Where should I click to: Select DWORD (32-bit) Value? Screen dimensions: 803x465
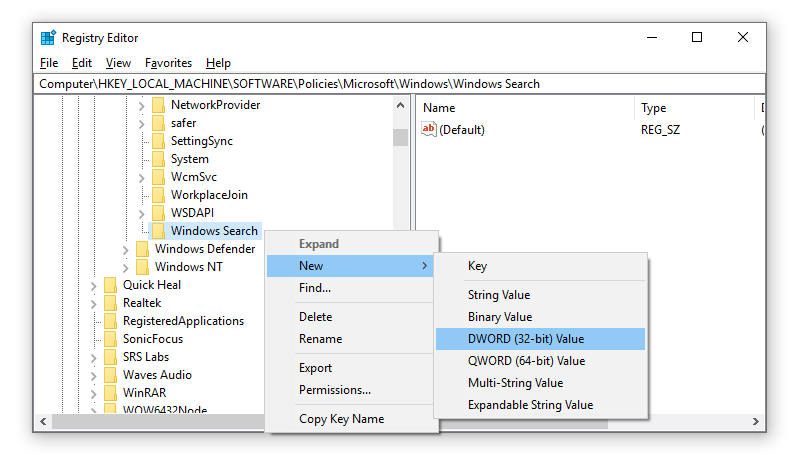(x=540, y=339)
